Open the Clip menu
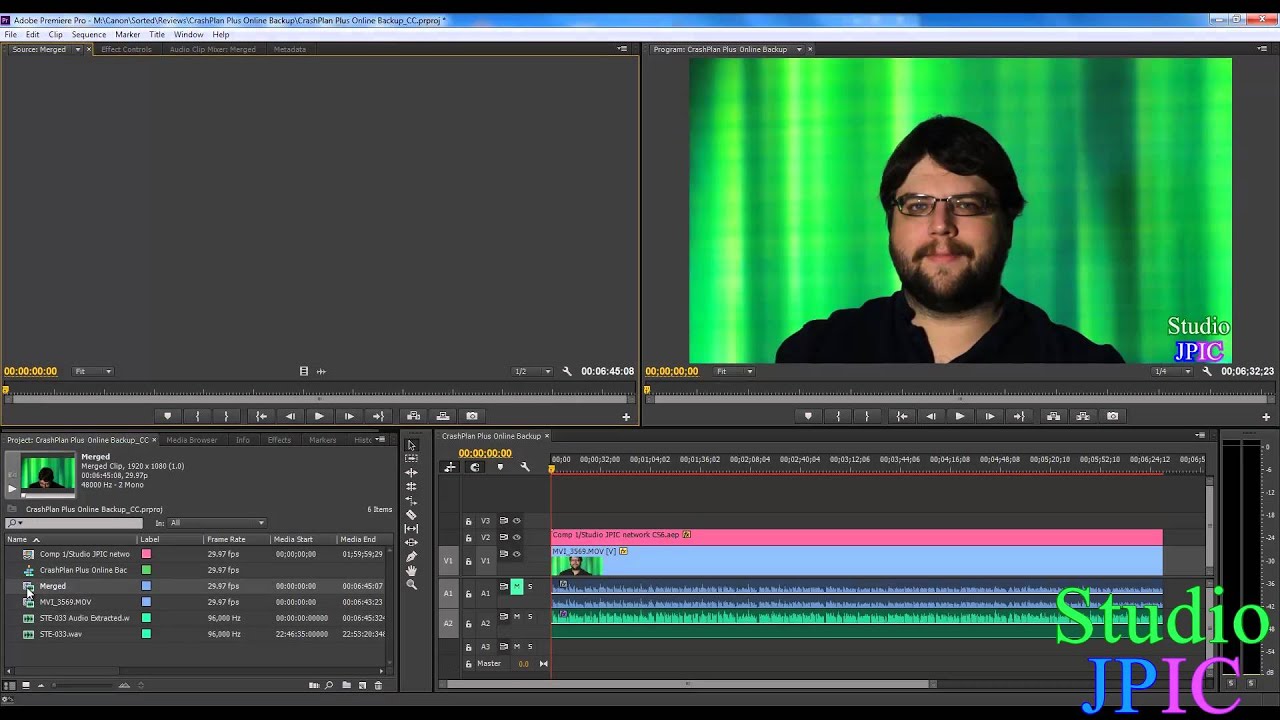1280x720 pixels. pos(55,34)
